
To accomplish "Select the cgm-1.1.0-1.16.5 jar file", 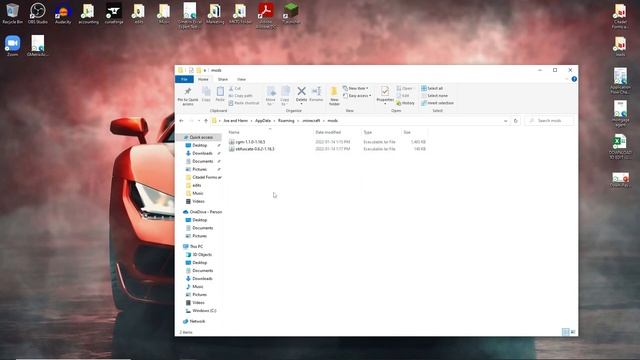I will tap(250, 142).
